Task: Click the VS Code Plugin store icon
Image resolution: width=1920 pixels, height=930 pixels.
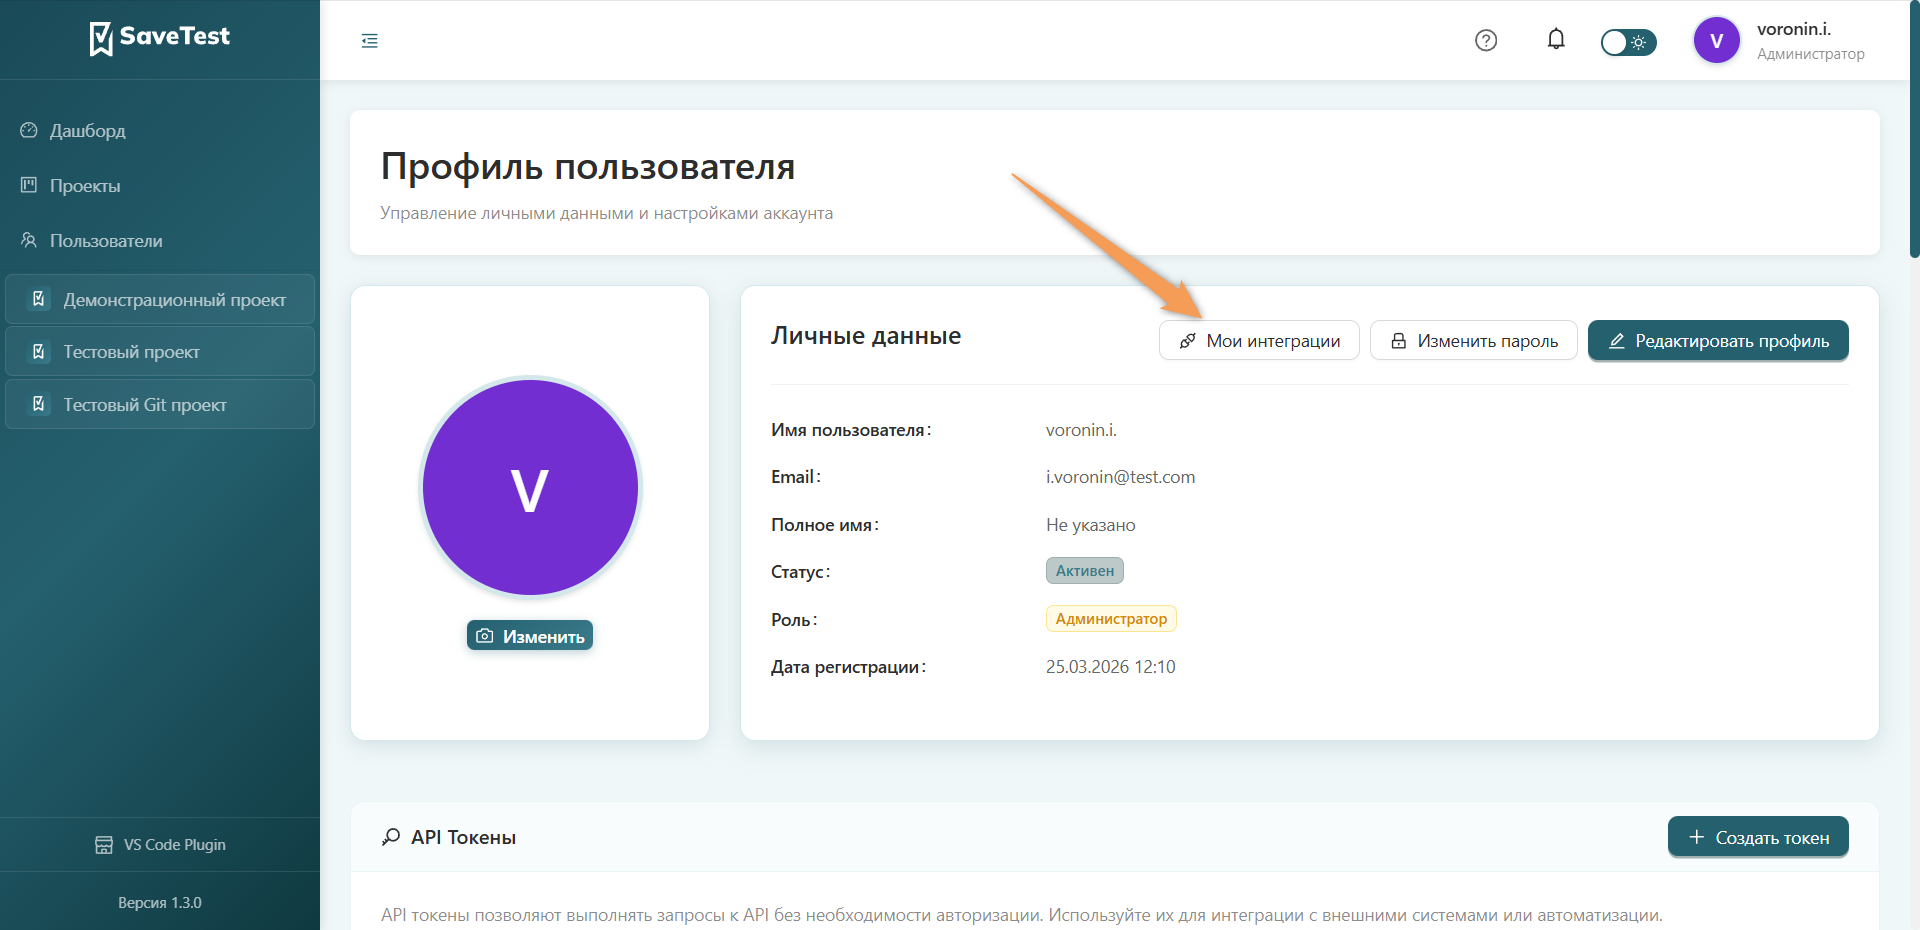Action: tap(104, 845)
